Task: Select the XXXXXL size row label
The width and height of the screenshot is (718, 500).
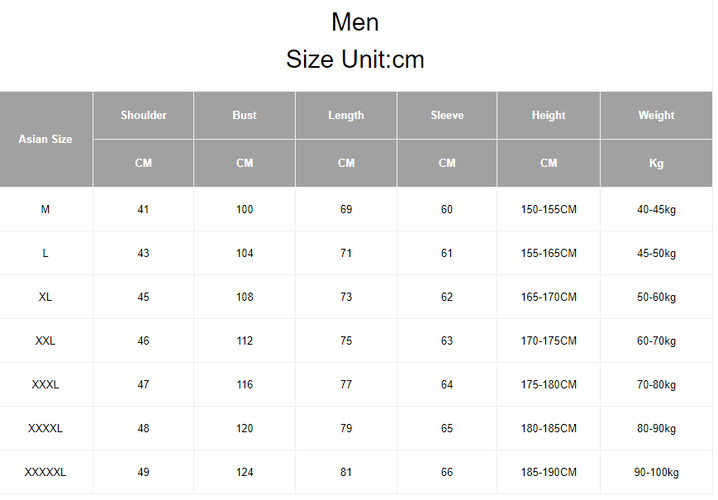Action: [45, 472]
